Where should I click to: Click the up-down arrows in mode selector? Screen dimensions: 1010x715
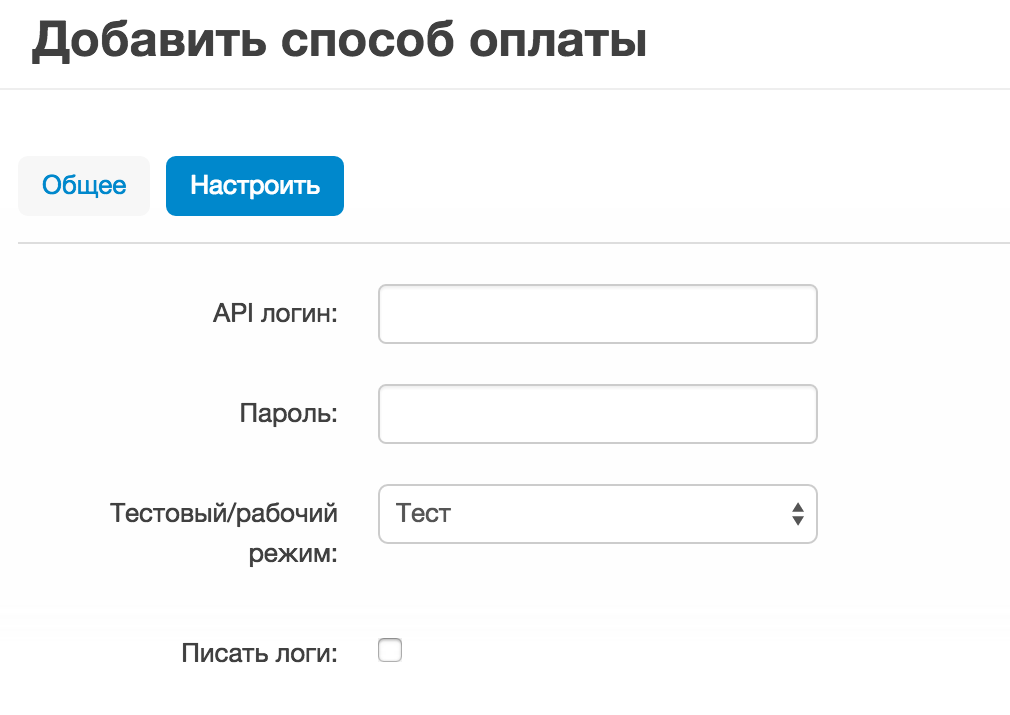click(x=797, y=514)
